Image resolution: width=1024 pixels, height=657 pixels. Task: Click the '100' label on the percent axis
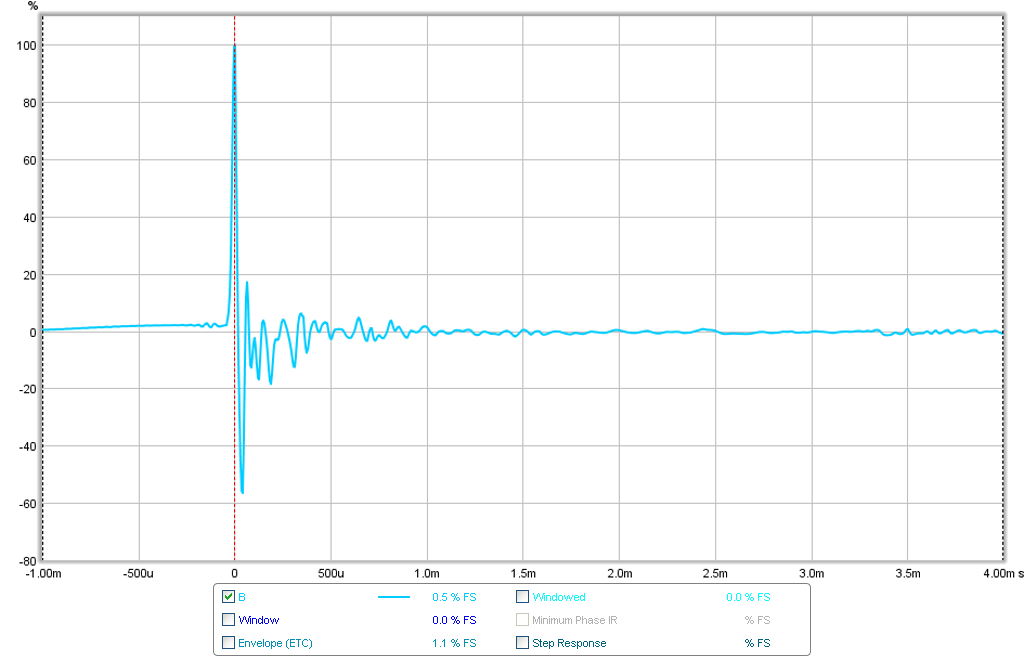tap(26, 46)
